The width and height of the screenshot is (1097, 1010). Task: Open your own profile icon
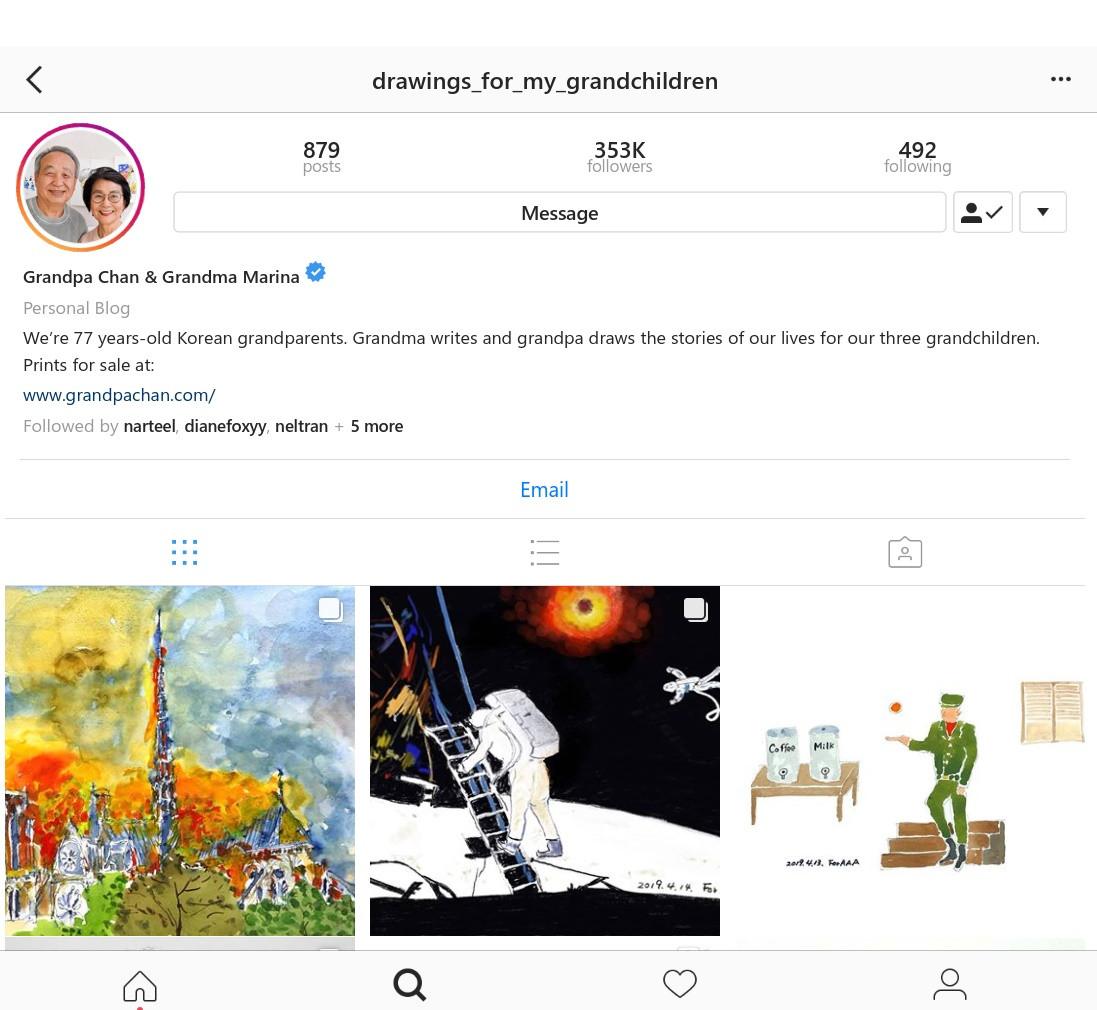950,985
